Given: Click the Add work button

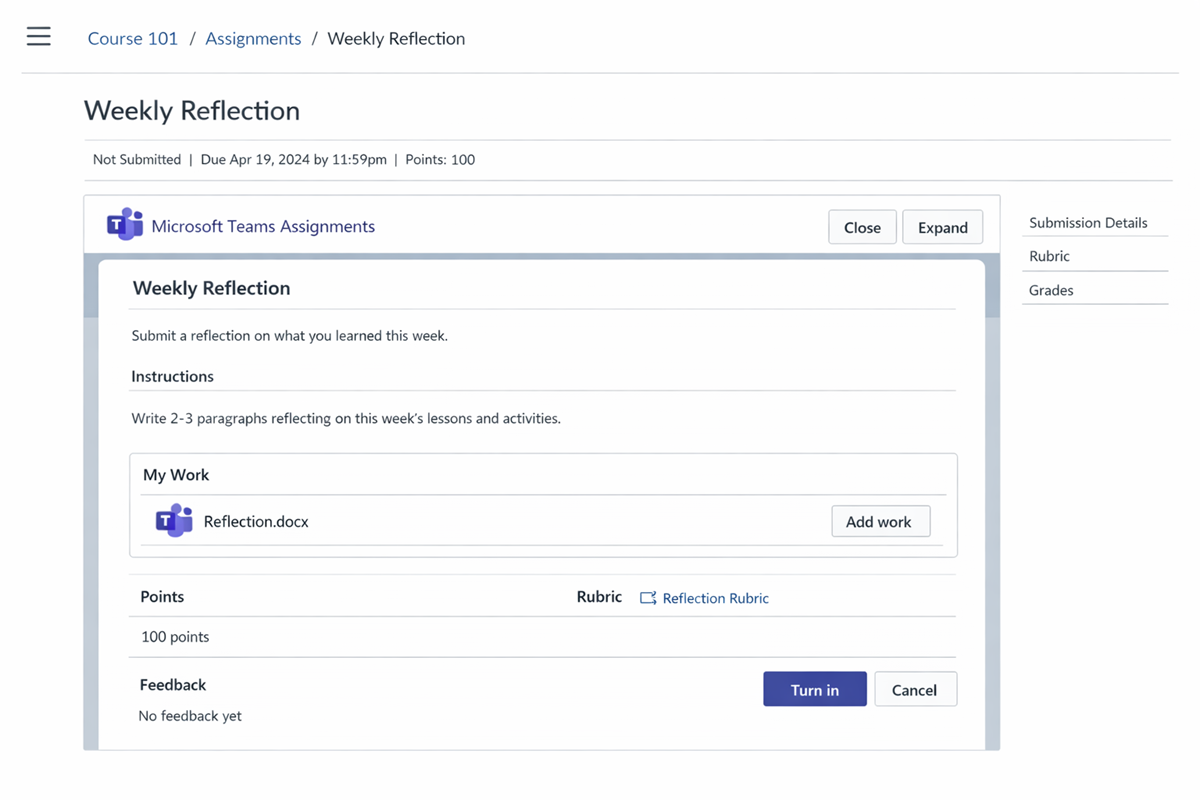Looking at the screenshot, I should 880,521.
